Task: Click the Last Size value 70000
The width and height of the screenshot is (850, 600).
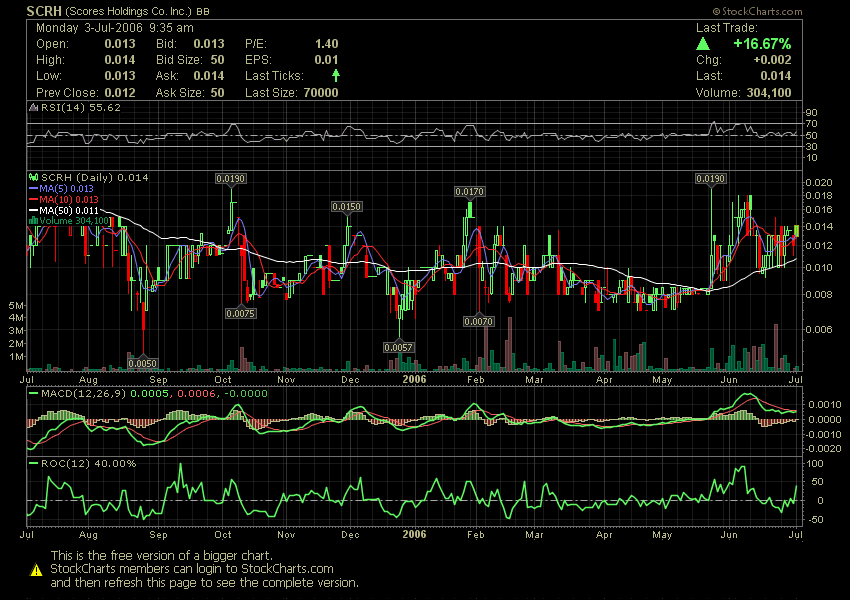Action: click(x=321, y=93)
